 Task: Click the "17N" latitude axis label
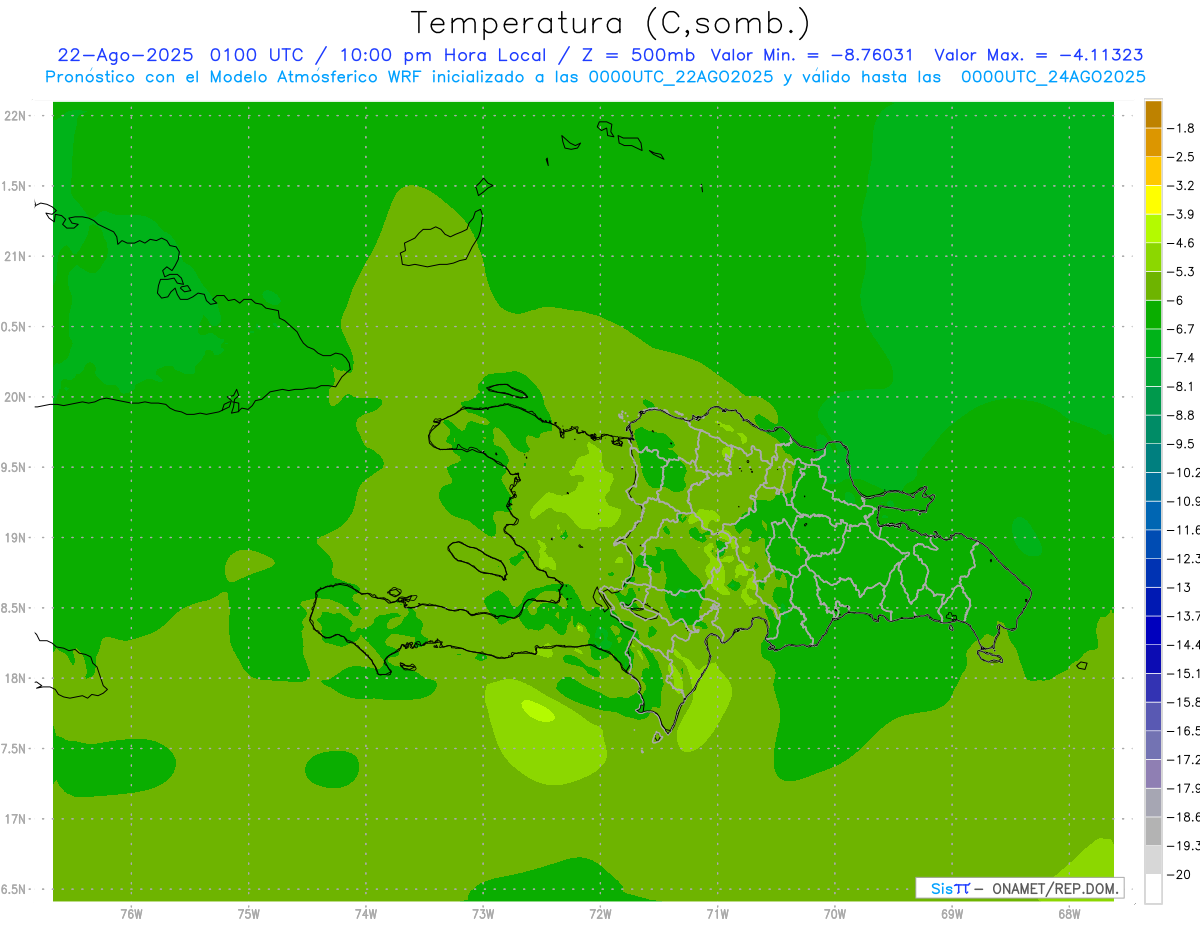tap(16, 819)
